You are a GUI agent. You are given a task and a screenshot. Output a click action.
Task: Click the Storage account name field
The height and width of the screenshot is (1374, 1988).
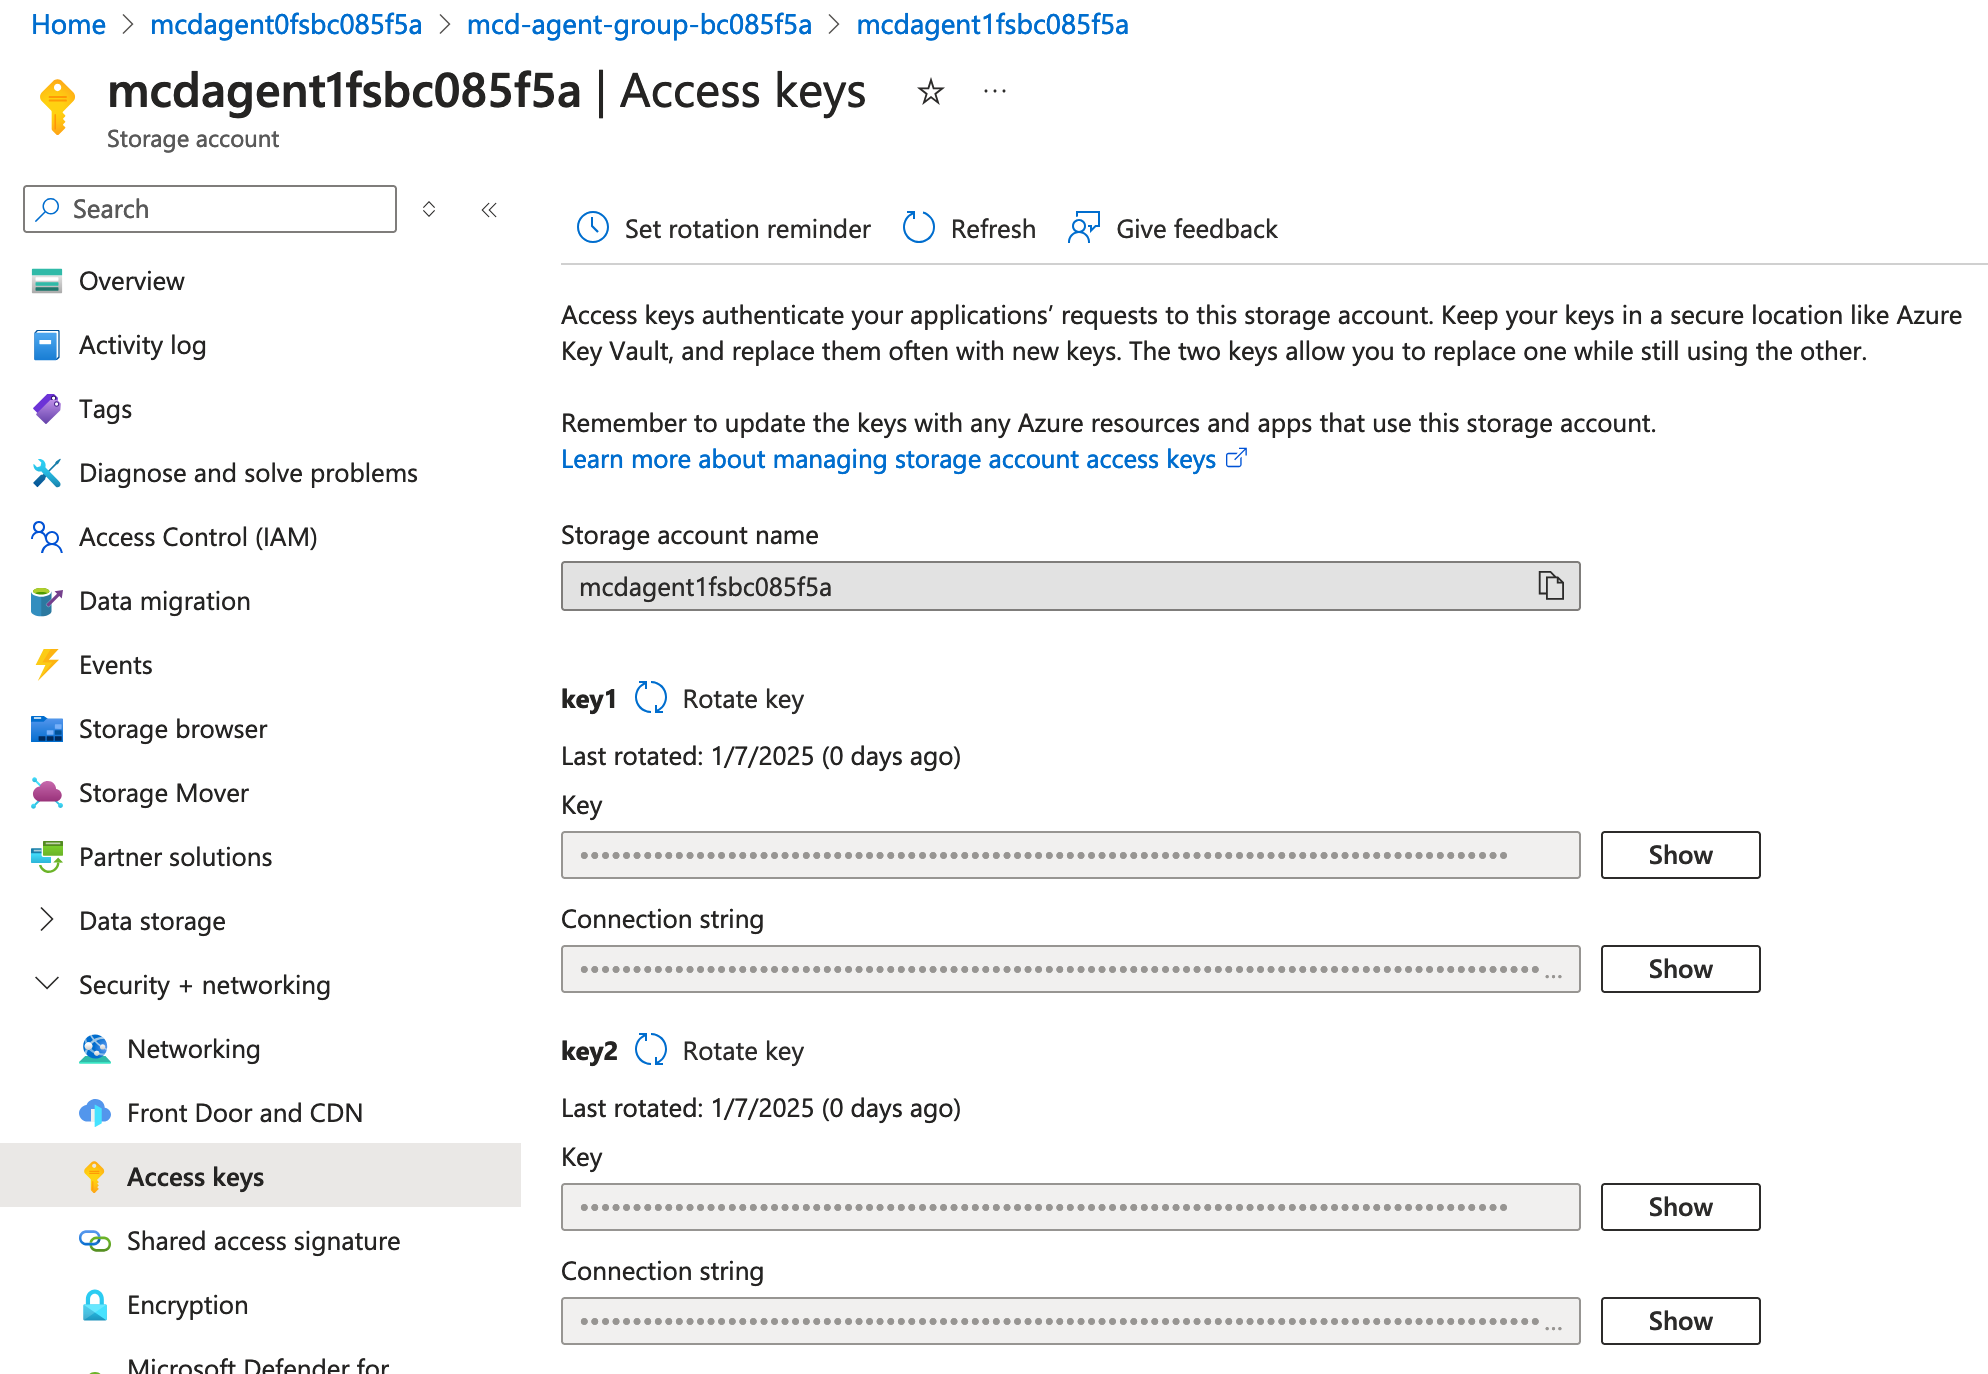[x=1070, y=586]
